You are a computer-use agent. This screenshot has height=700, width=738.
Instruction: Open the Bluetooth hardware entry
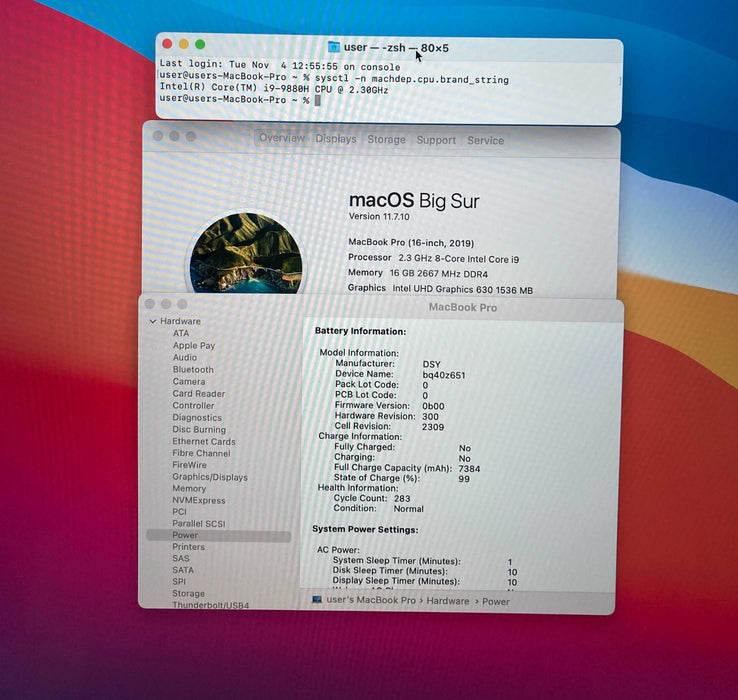(x=193, y=370)
